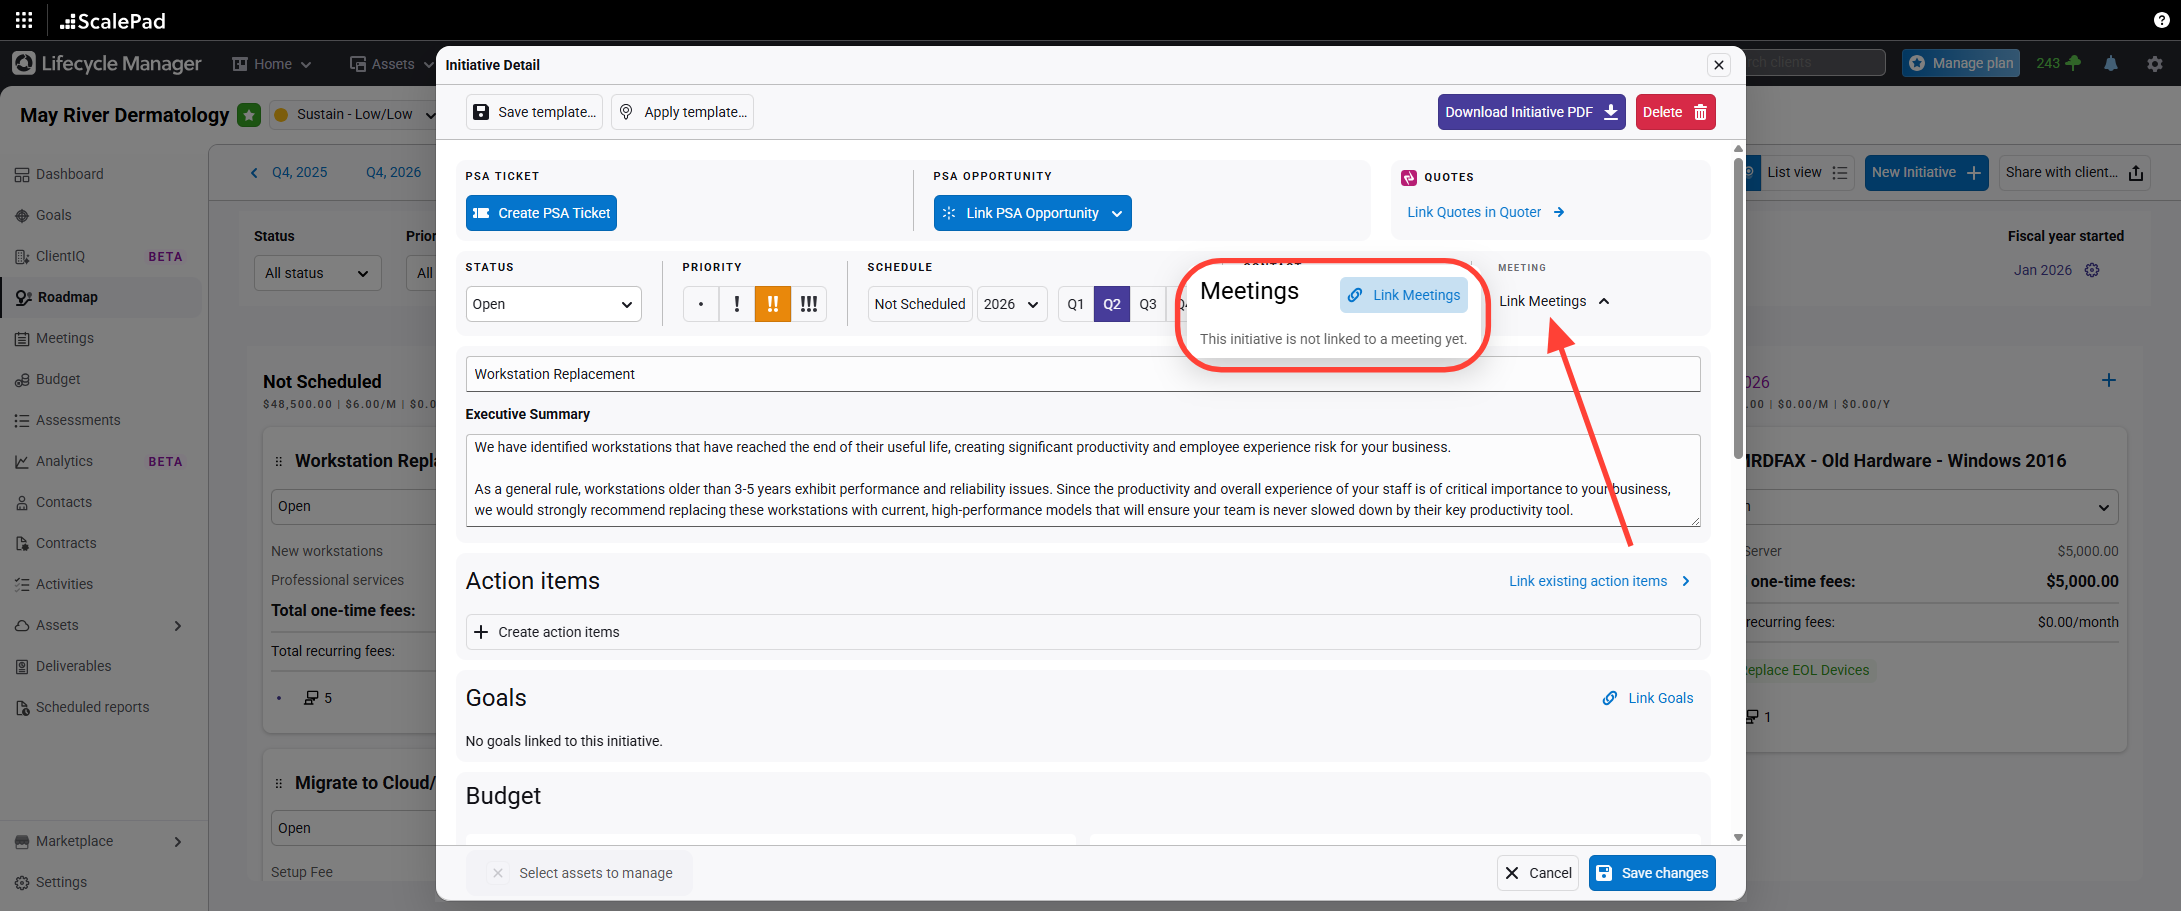Click the Delete initiative button
The width and height of the screenshot is (2181, 911).
click(x=1675, y=112)
